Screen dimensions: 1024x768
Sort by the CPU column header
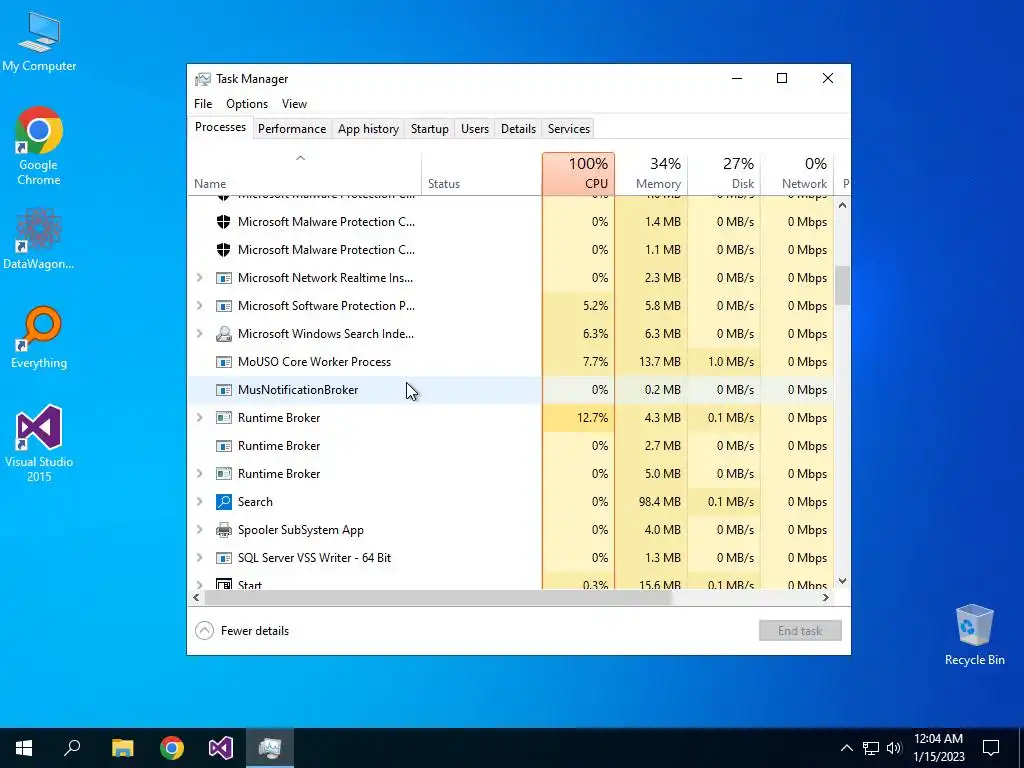click(579, 174)
